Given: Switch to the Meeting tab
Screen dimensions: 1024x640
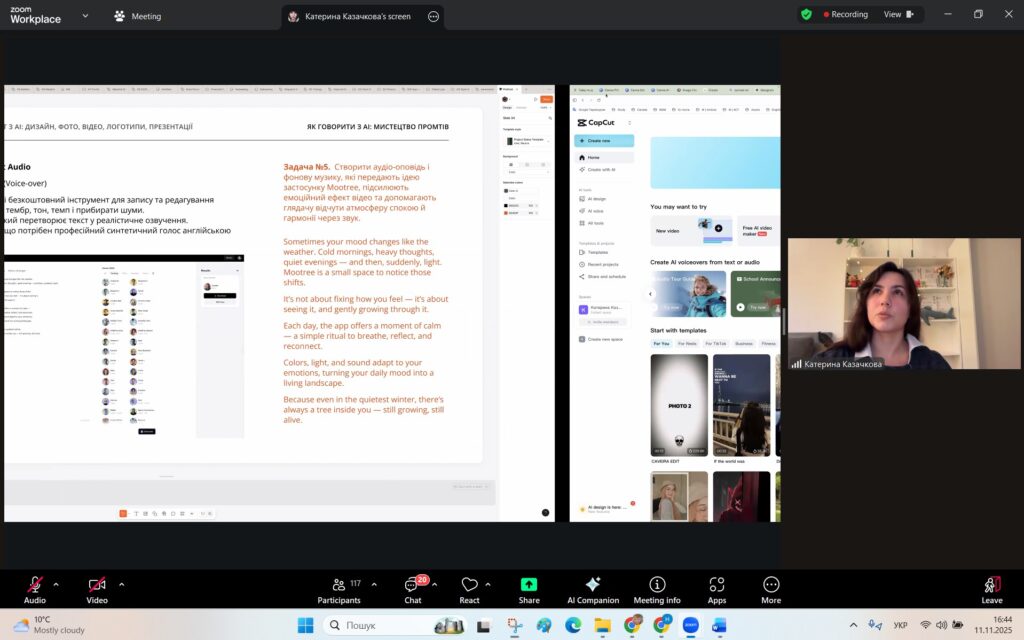Looking at the screenshot, I should click(x=137, y=16).
